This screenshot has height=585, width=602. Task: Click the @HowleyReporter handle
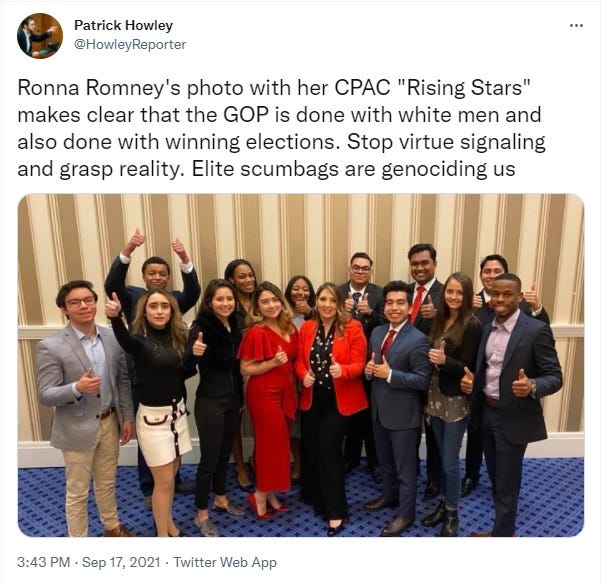click(x=130, y=45)
